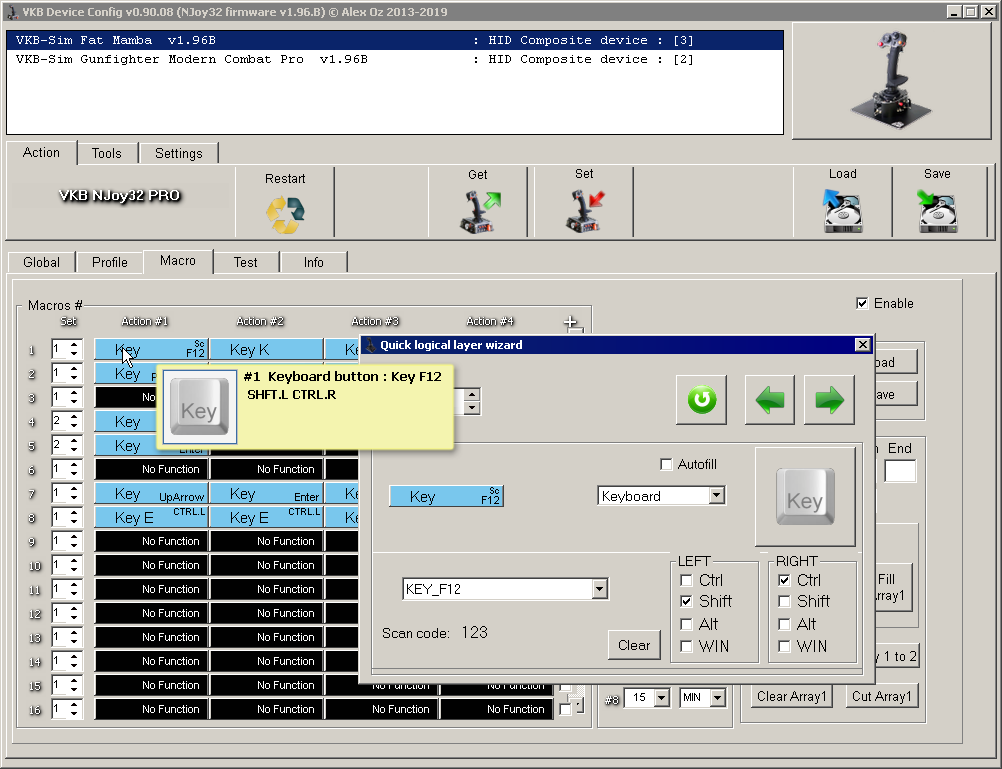This screenshot has height=769, width=1002.
Task: Click the Clear button in wizard
Action: pos(633,645)
